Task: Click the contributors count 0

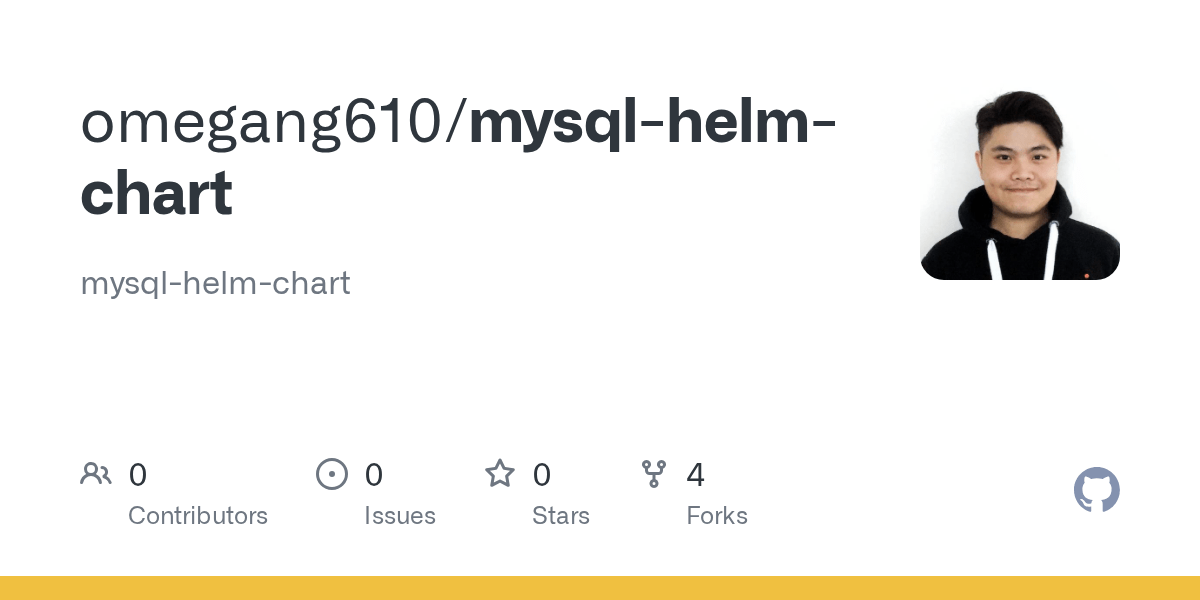Action: (138, 475)
